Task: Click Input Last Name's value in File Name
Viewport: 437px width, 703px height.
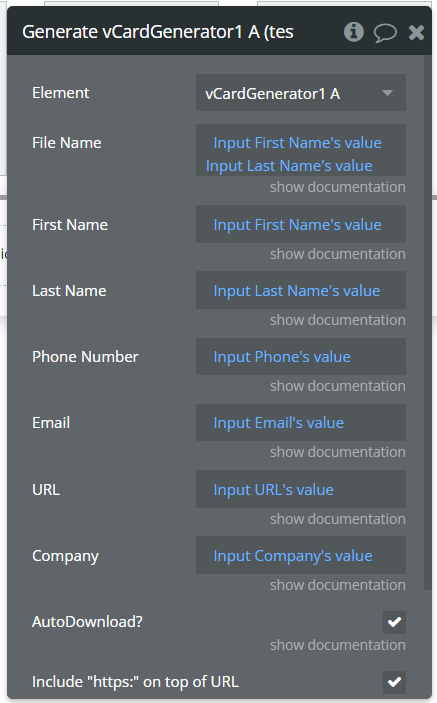Action: click(289, 165)
